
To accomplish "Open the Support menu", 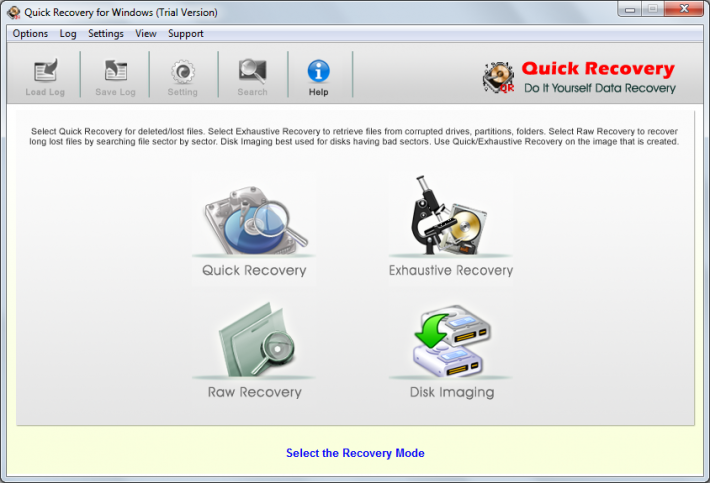I will (x=186, y=33).
